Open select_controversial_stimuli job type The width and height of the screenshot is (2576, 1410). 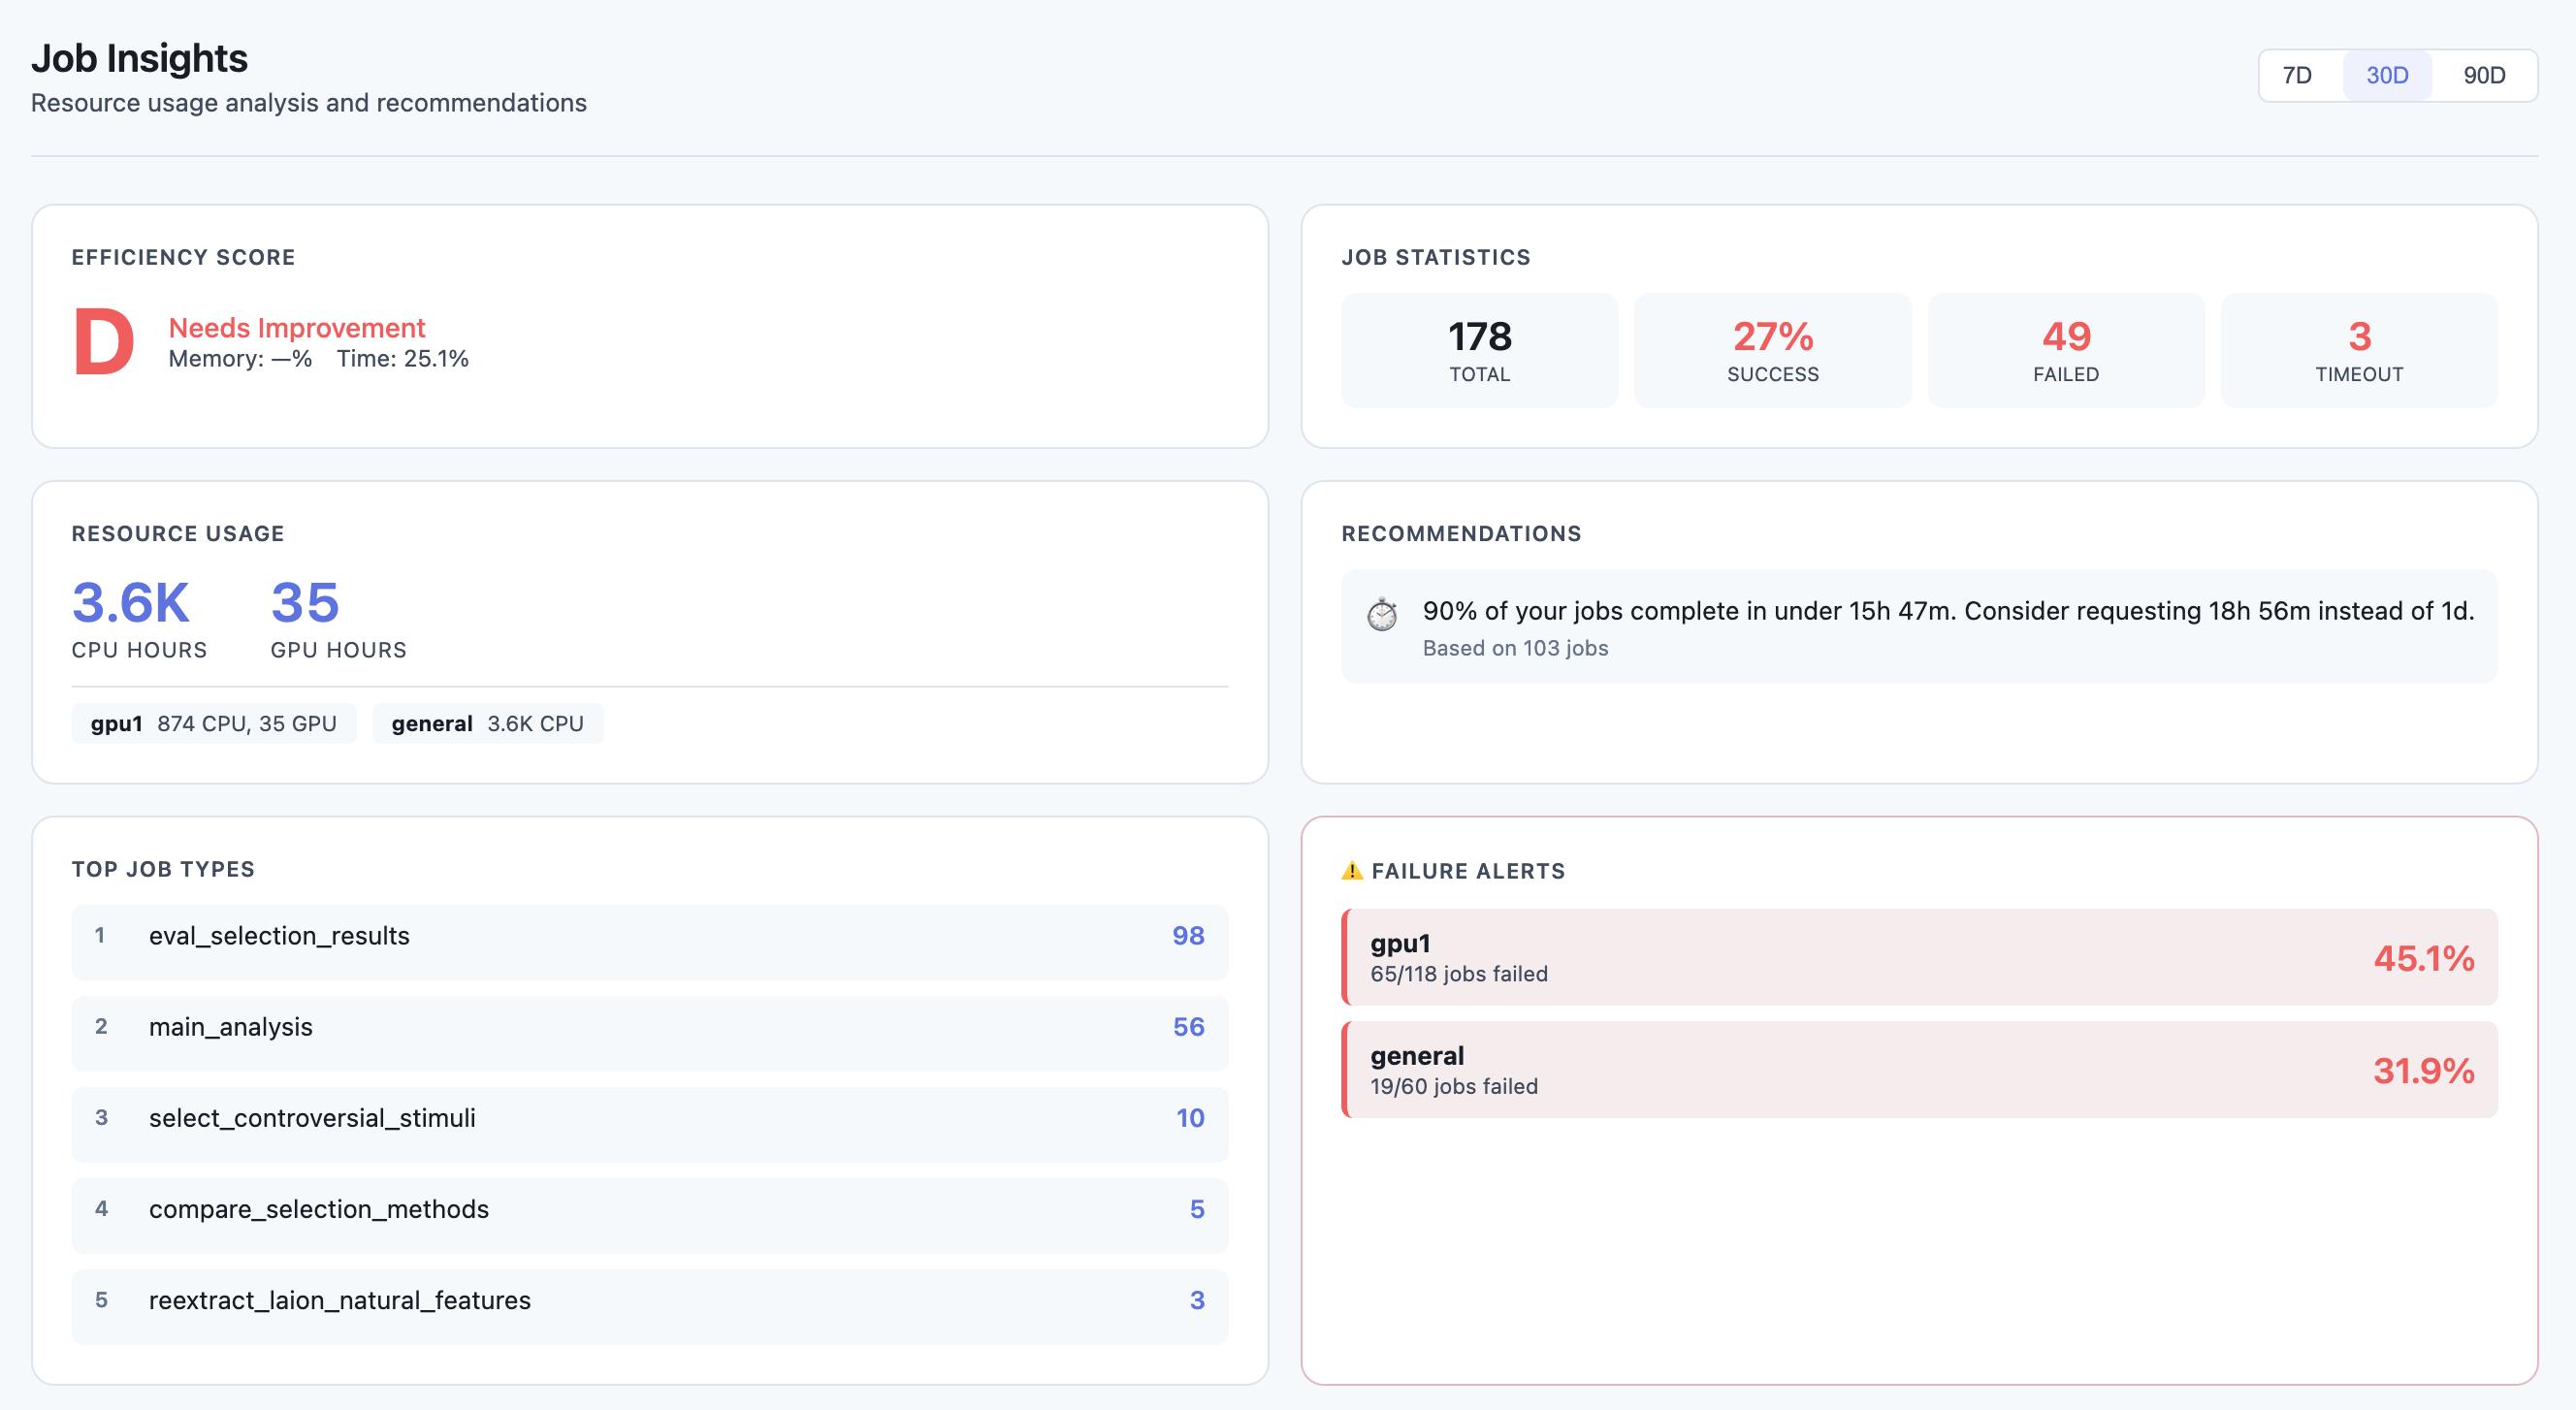649,1118
